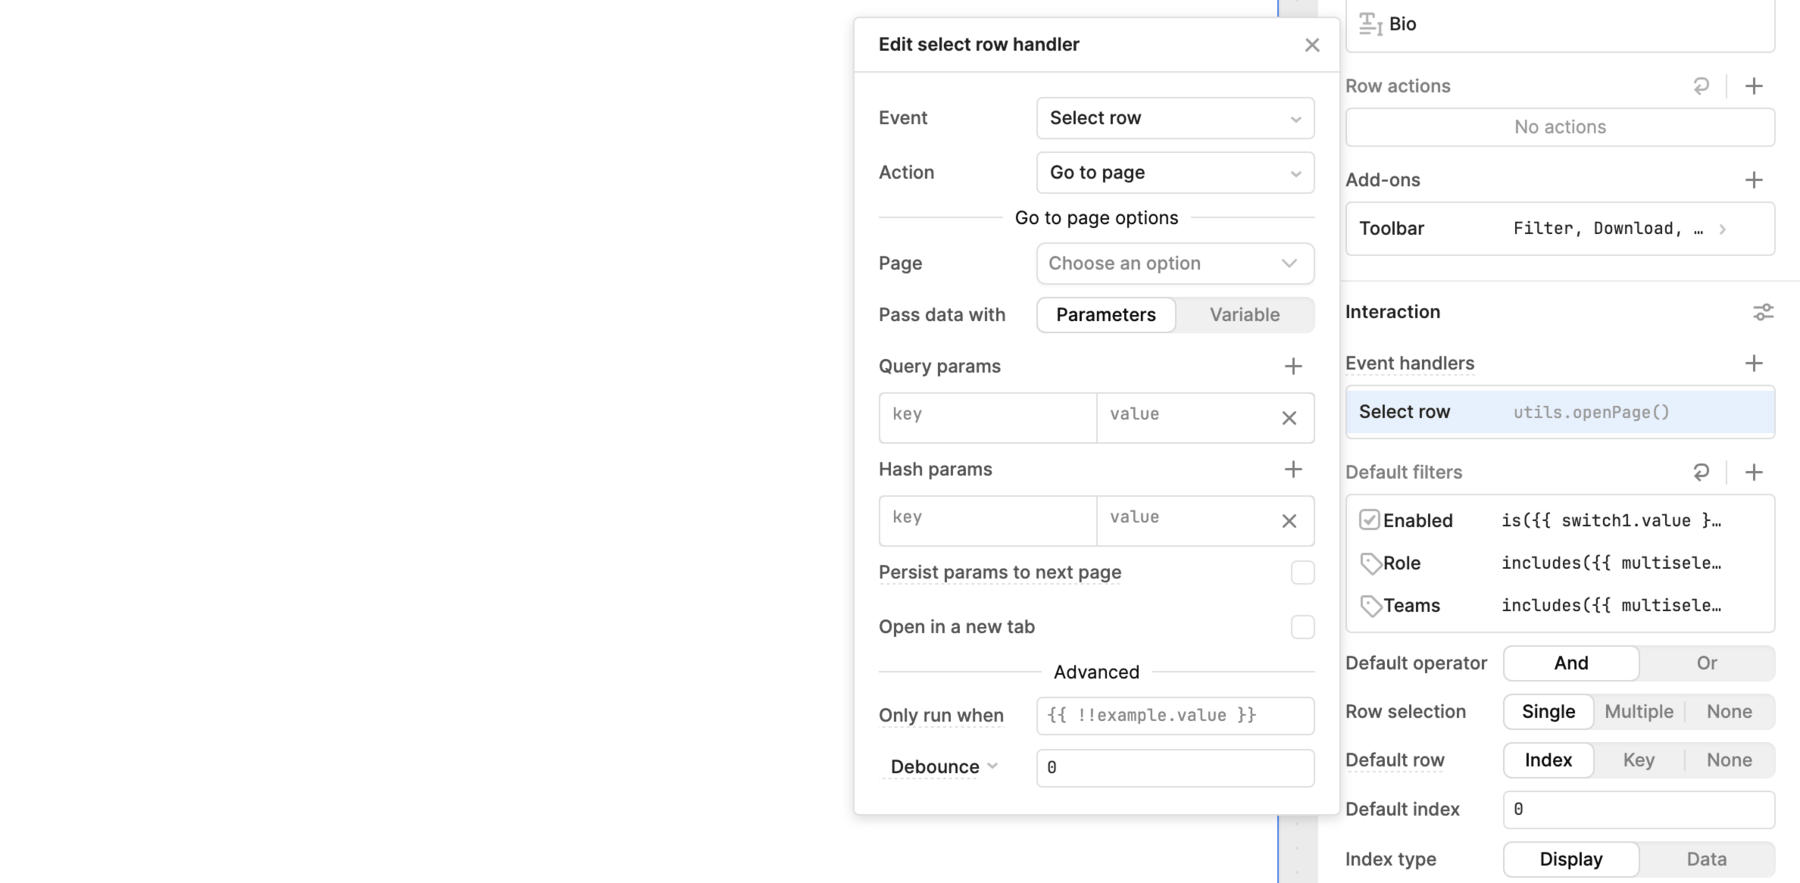Open the Teams default filter
Image resolution: width=1800 pixels, height=883 pixels.
(x=1560, y=606)
